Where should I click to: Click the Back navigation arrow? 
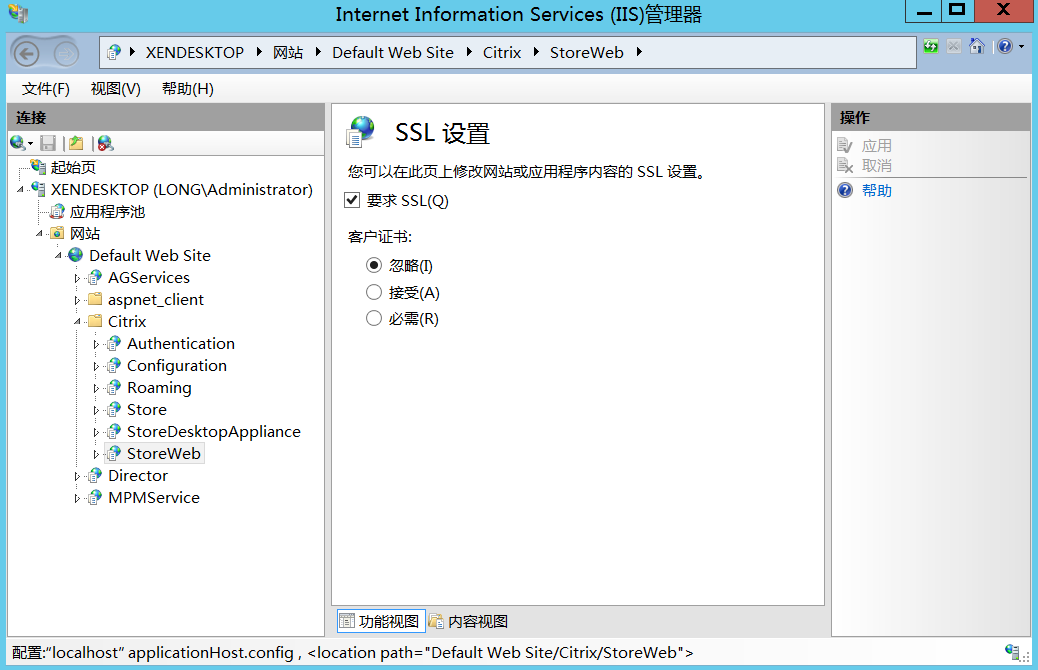[26, 54]
